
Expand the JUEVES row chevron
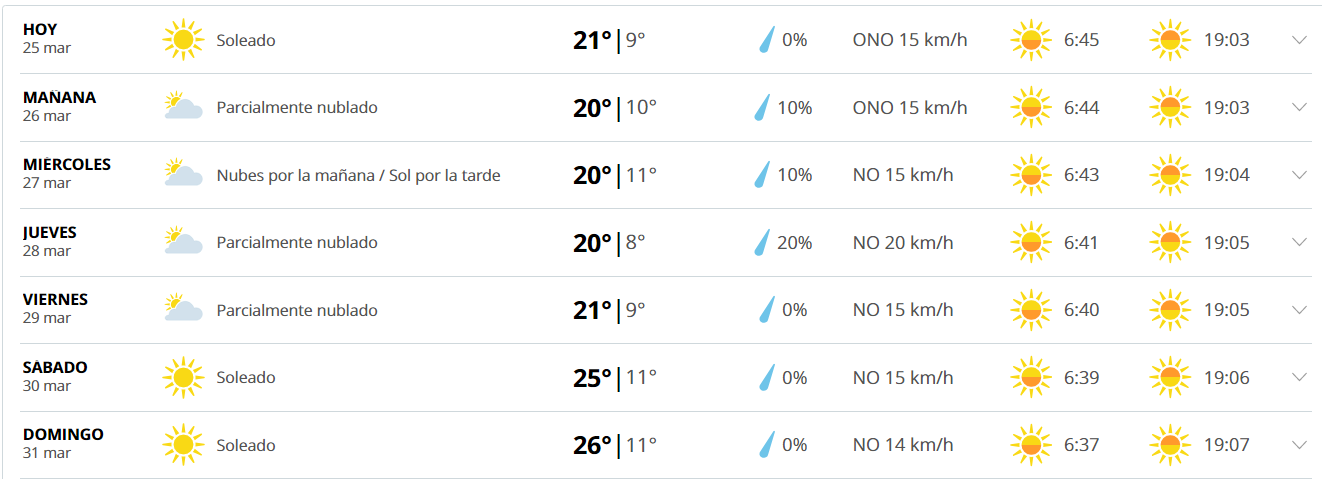coord(1300,242)
